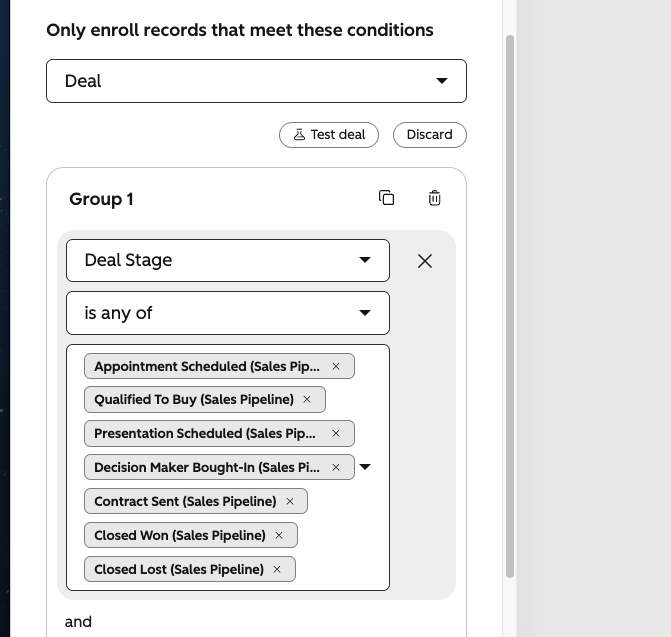
Task: Expand the stage values list arrow
Action: (365, 467)
